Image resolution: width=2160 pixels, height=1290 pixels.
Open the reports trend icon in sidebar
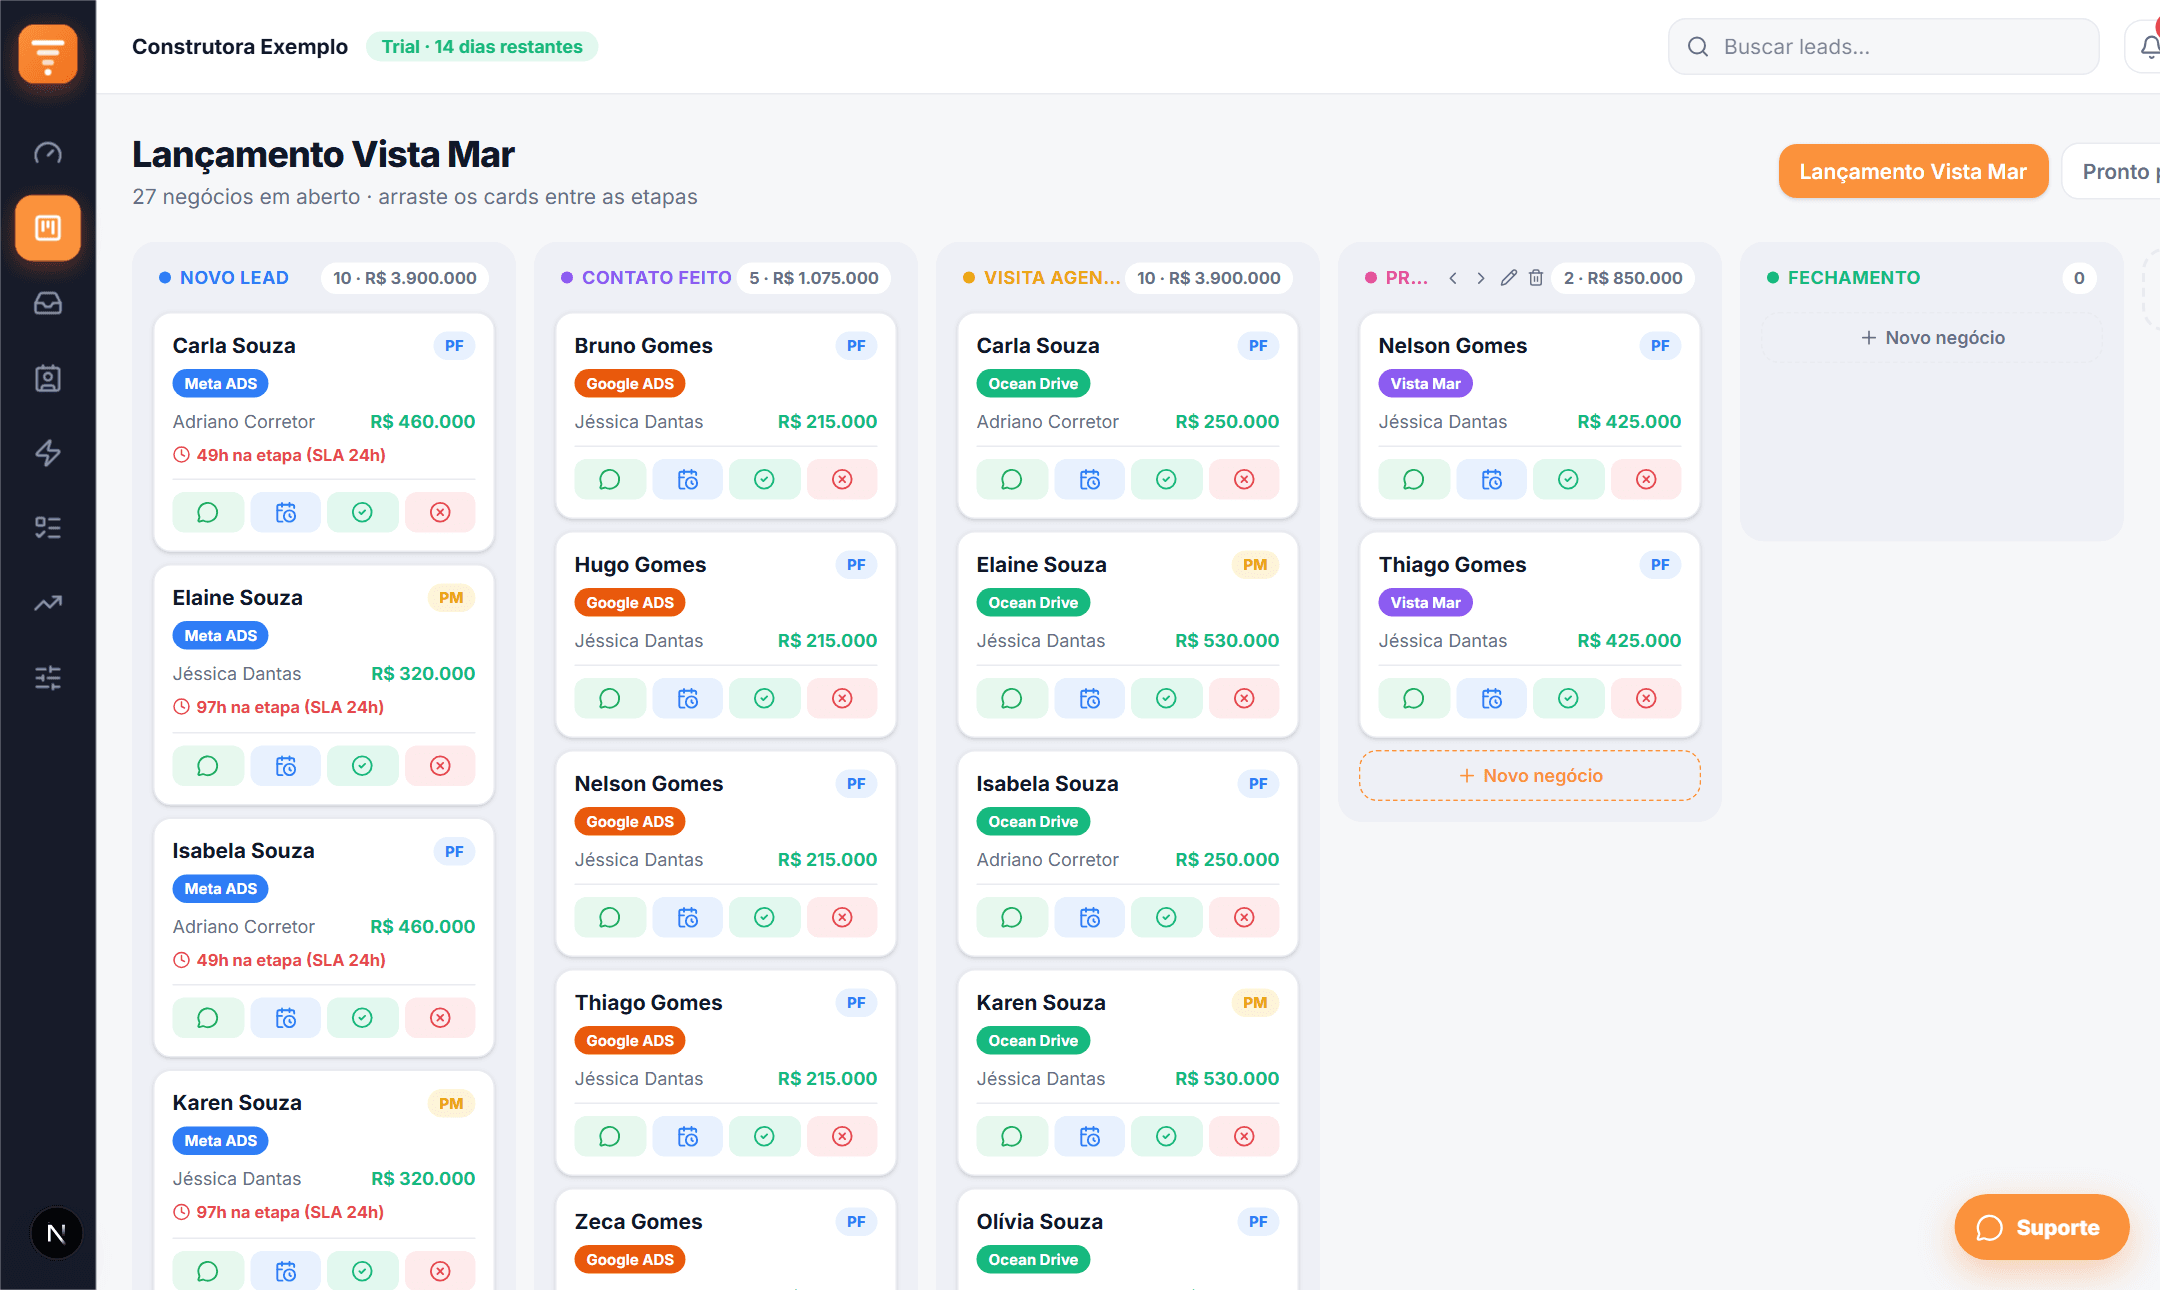48,603
